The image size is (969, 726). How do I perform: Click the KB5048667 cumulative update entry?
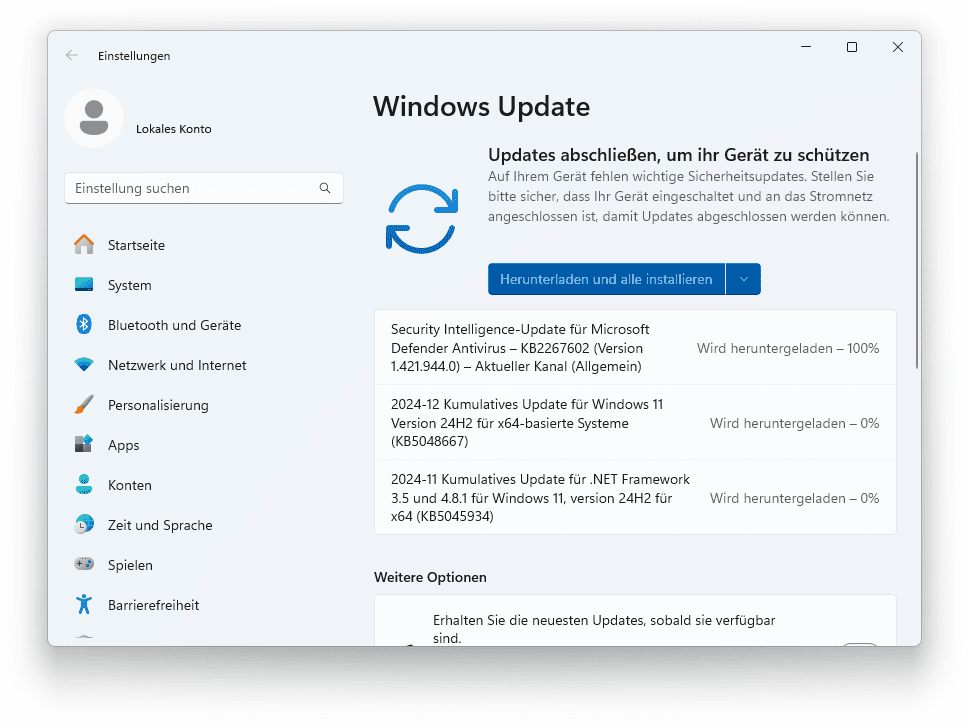click(635, 423)
